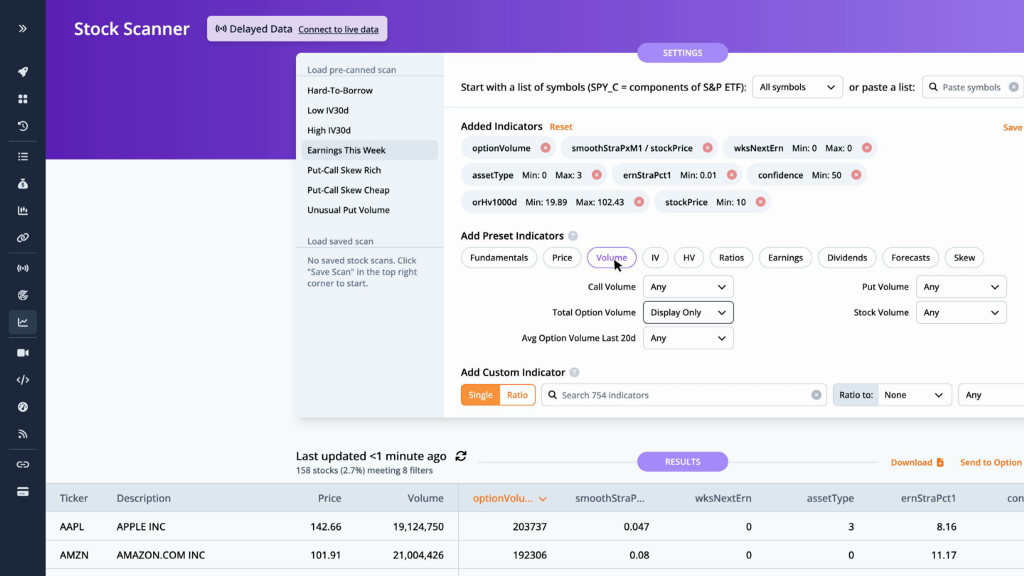
Task: Open the Call Volume dropdown
Action: coord(688,287)
